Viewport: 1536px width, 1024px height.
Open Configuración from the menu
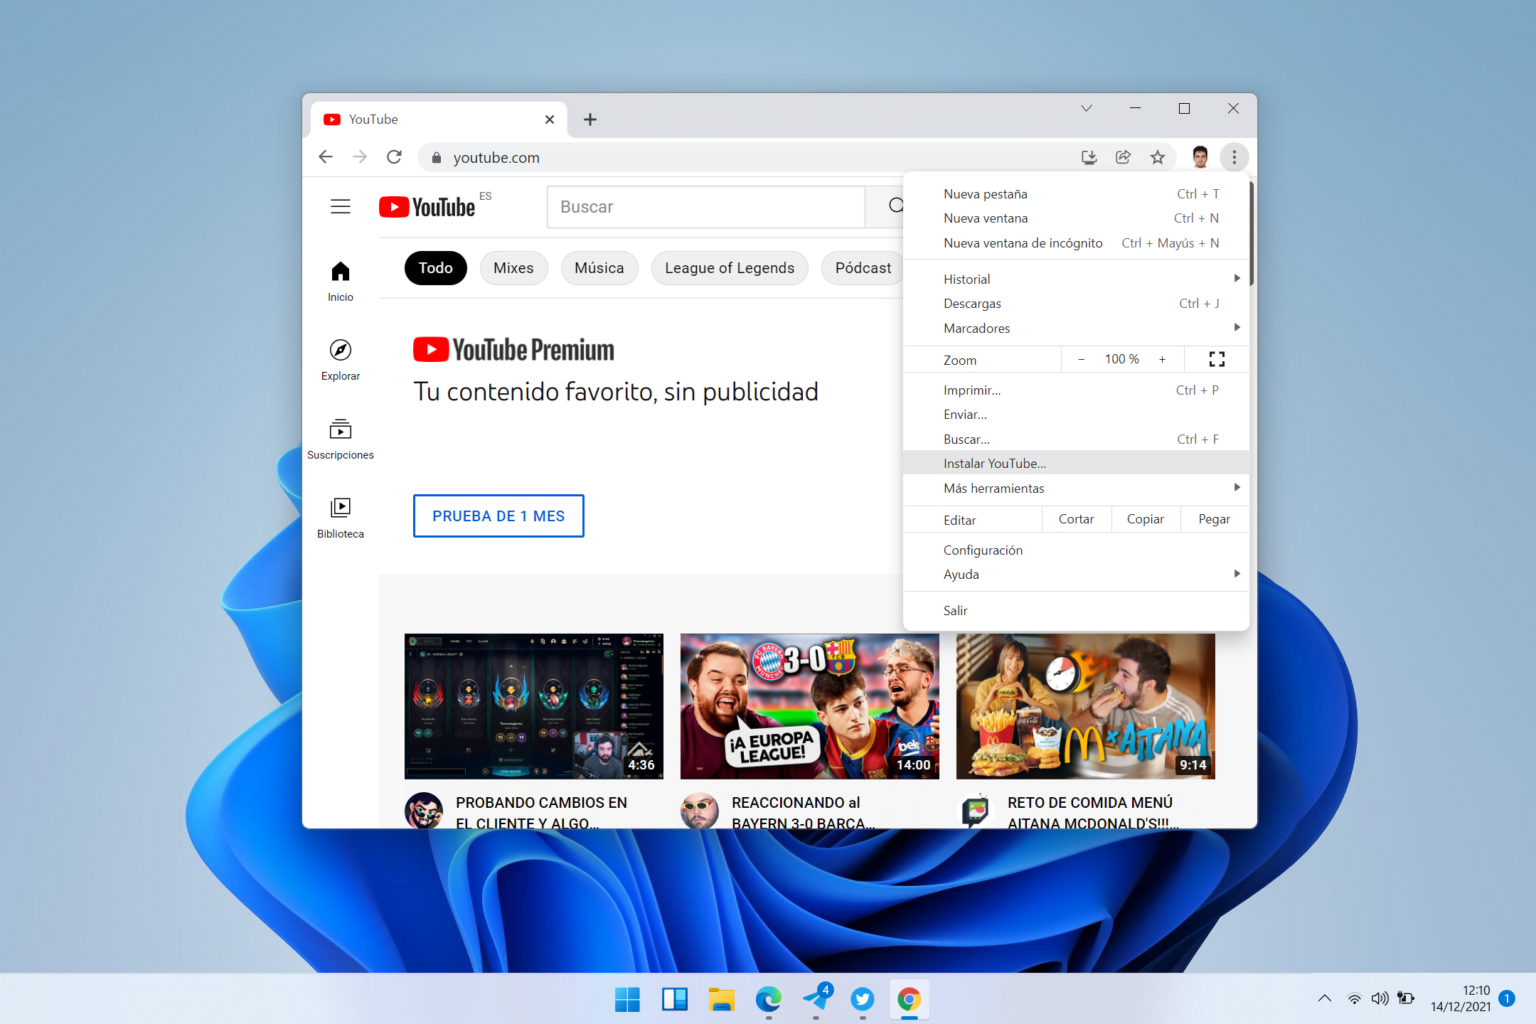[x=1076, y=550]
